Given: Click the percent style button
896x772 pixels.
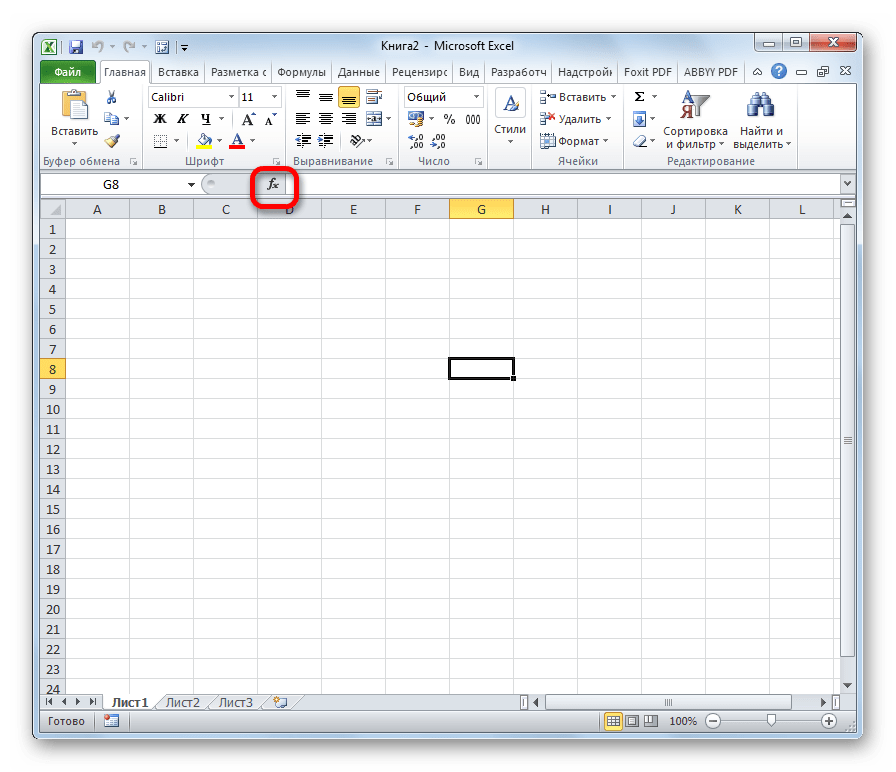Looking at the screenshot, I should click(450, 119).
